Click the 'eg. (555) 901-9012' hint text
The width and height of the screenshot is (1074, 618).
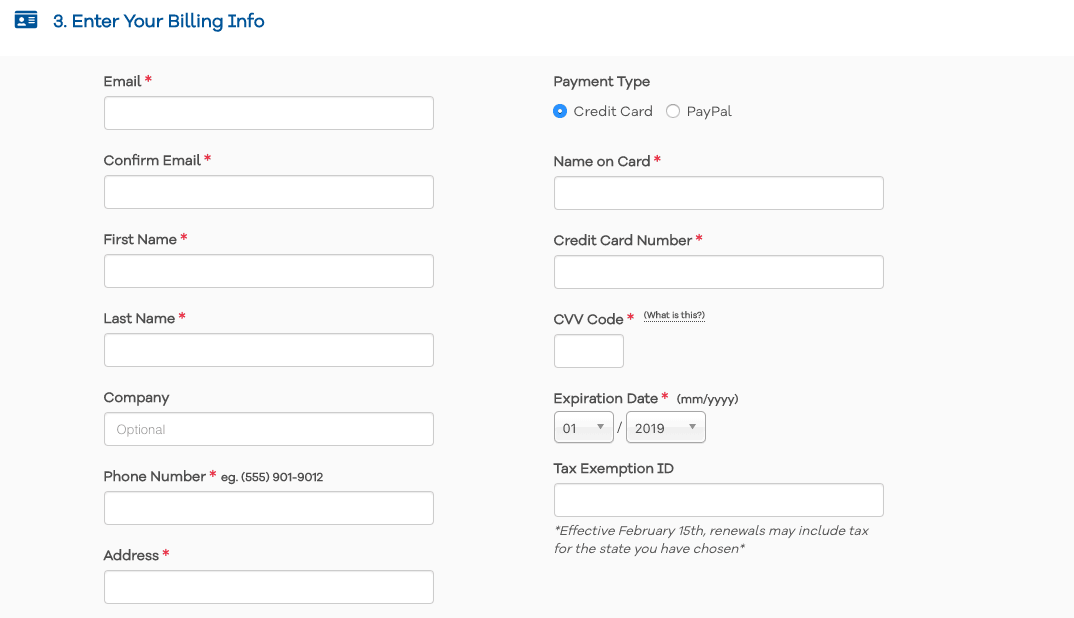[x=272, y=477]
